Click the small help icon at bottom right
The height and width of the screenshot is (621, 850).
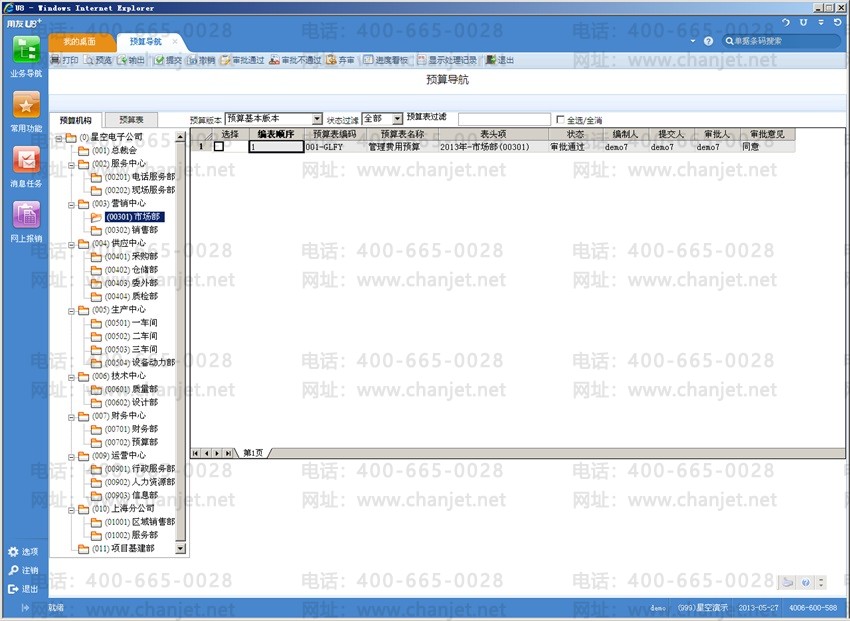(806, 583)
